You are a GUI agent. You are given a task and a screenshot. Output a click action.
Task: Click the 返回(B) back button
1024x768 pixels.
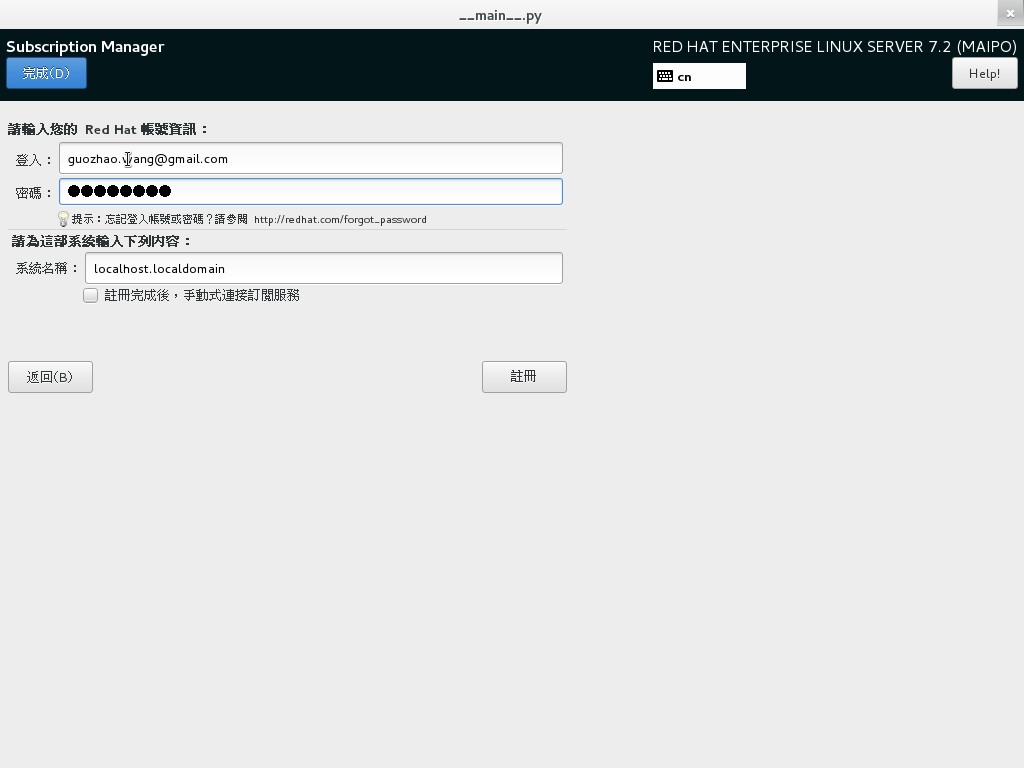(50, 377)
